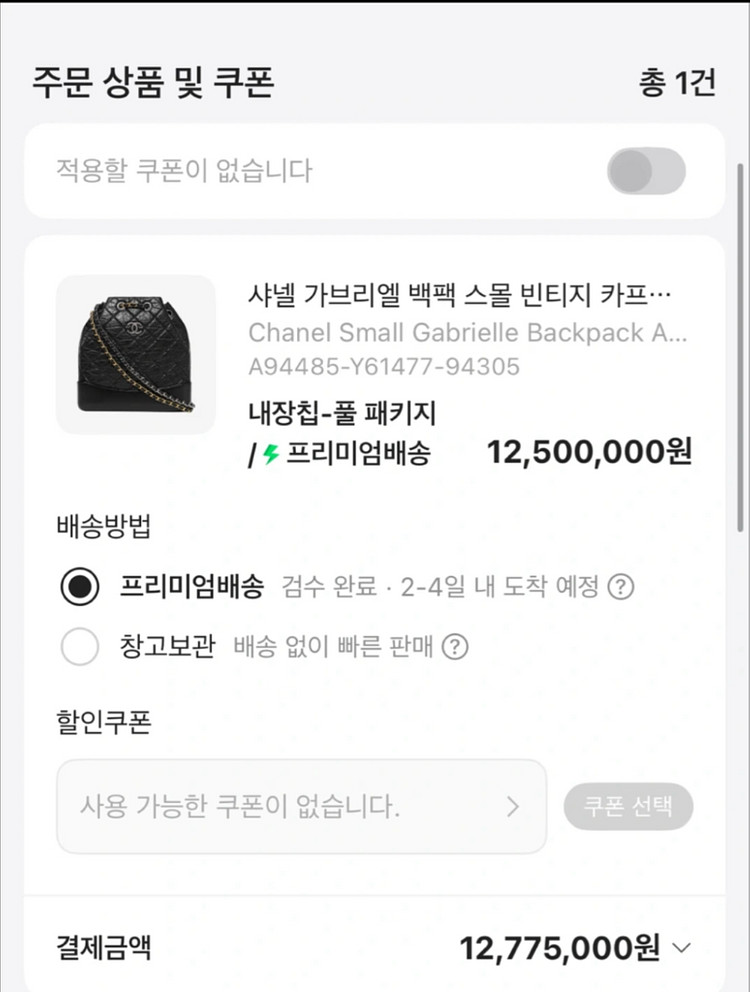Viewport: 750px width, 992px height.
Task: Click the 쿠폰 선택 button
Action: point(628,806)
